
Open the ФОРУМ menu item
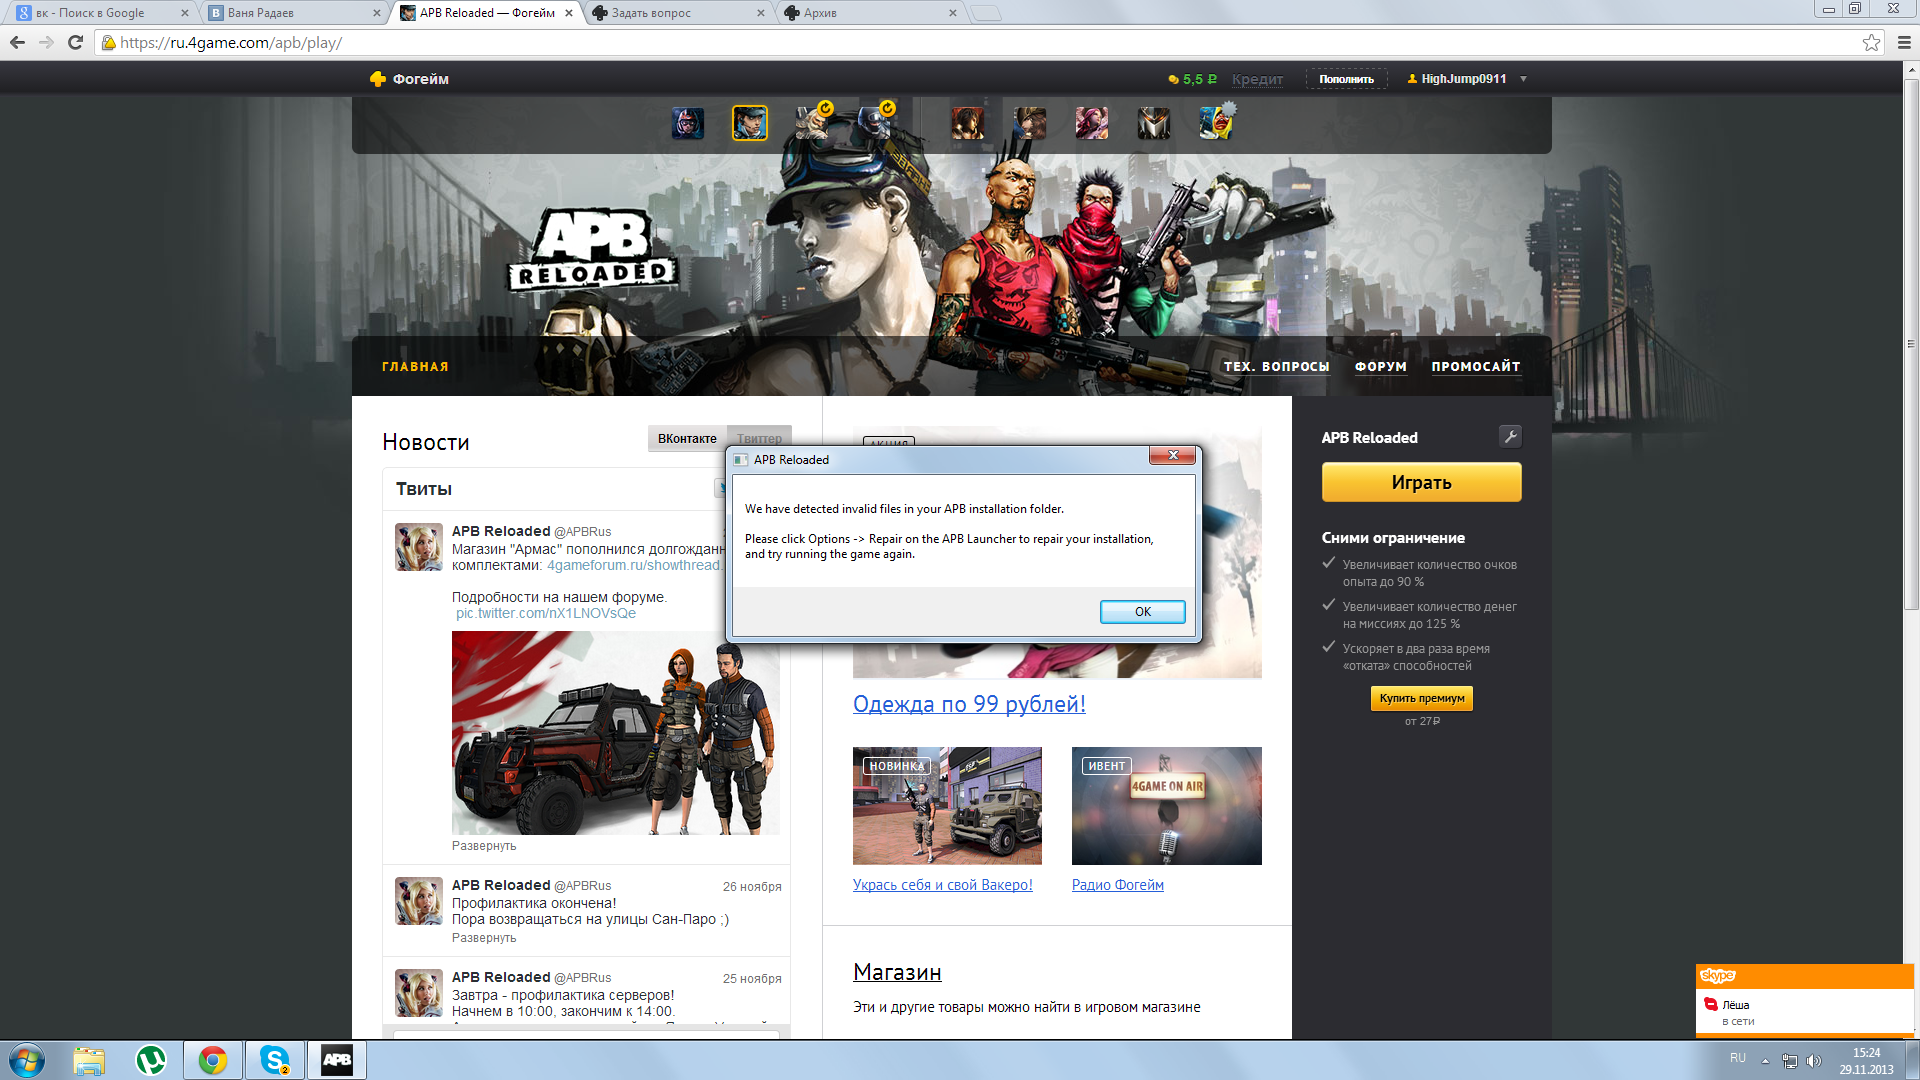(x=1380, y=367)
